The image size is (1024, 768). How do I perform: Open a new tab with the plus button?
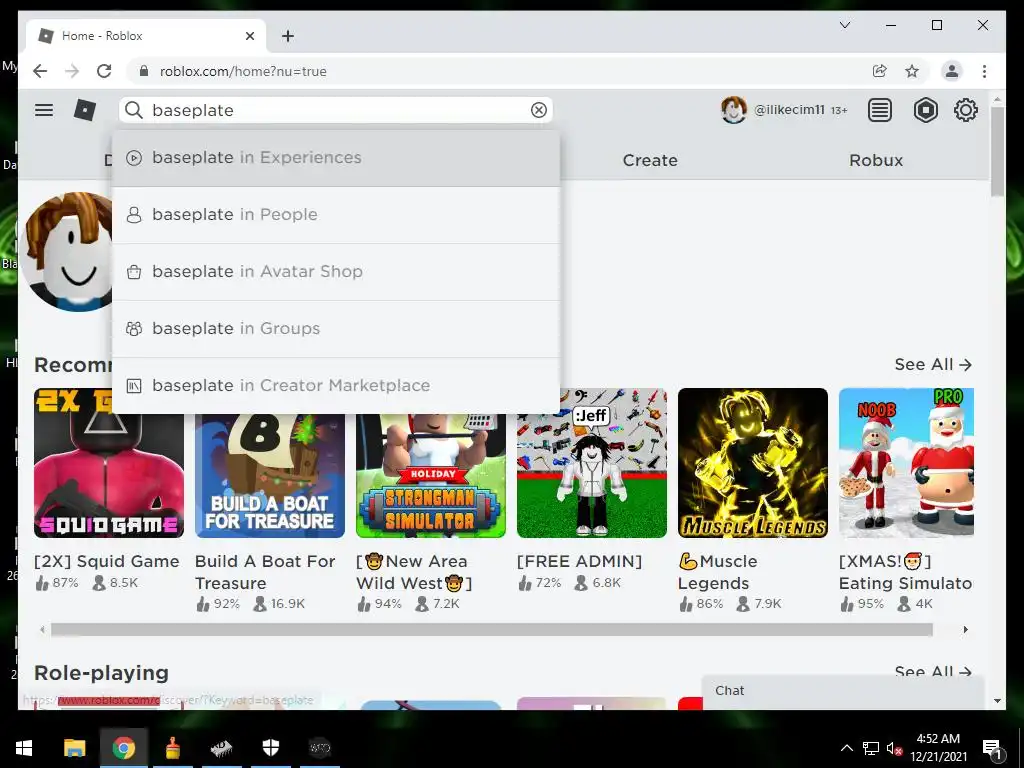tap(288, 36)
